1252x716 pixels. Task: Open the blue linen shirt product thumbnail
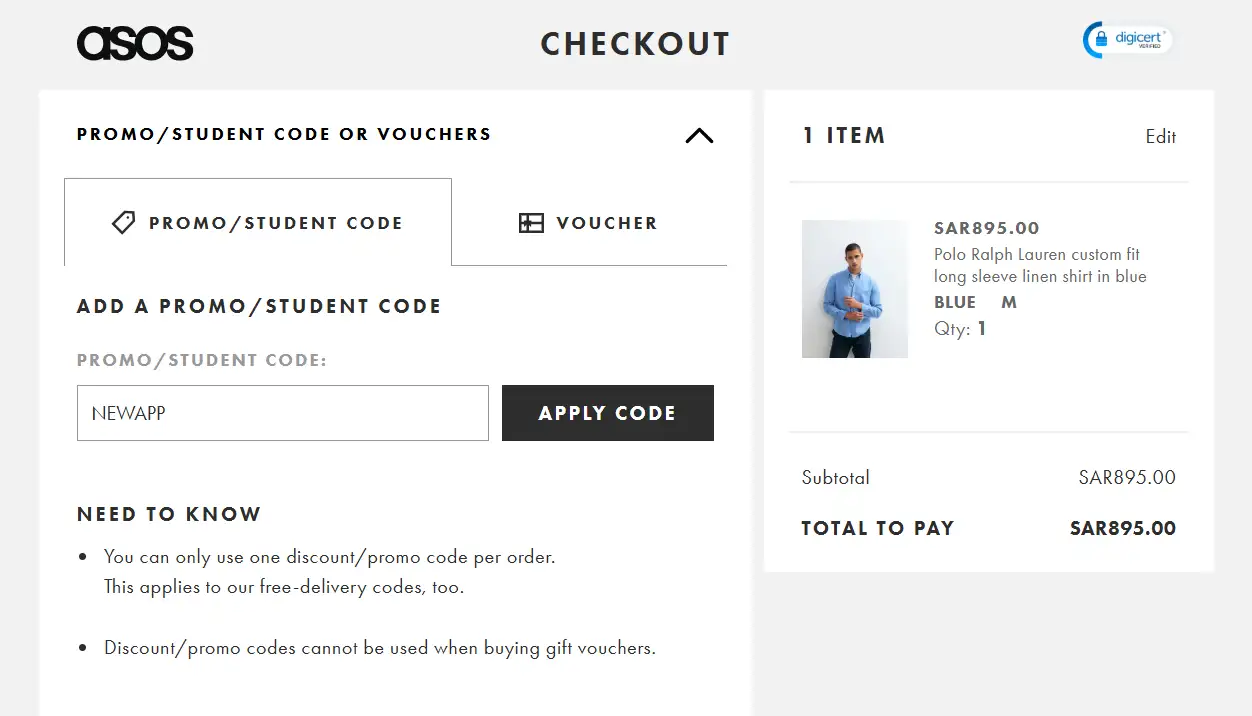pos(855,289)
